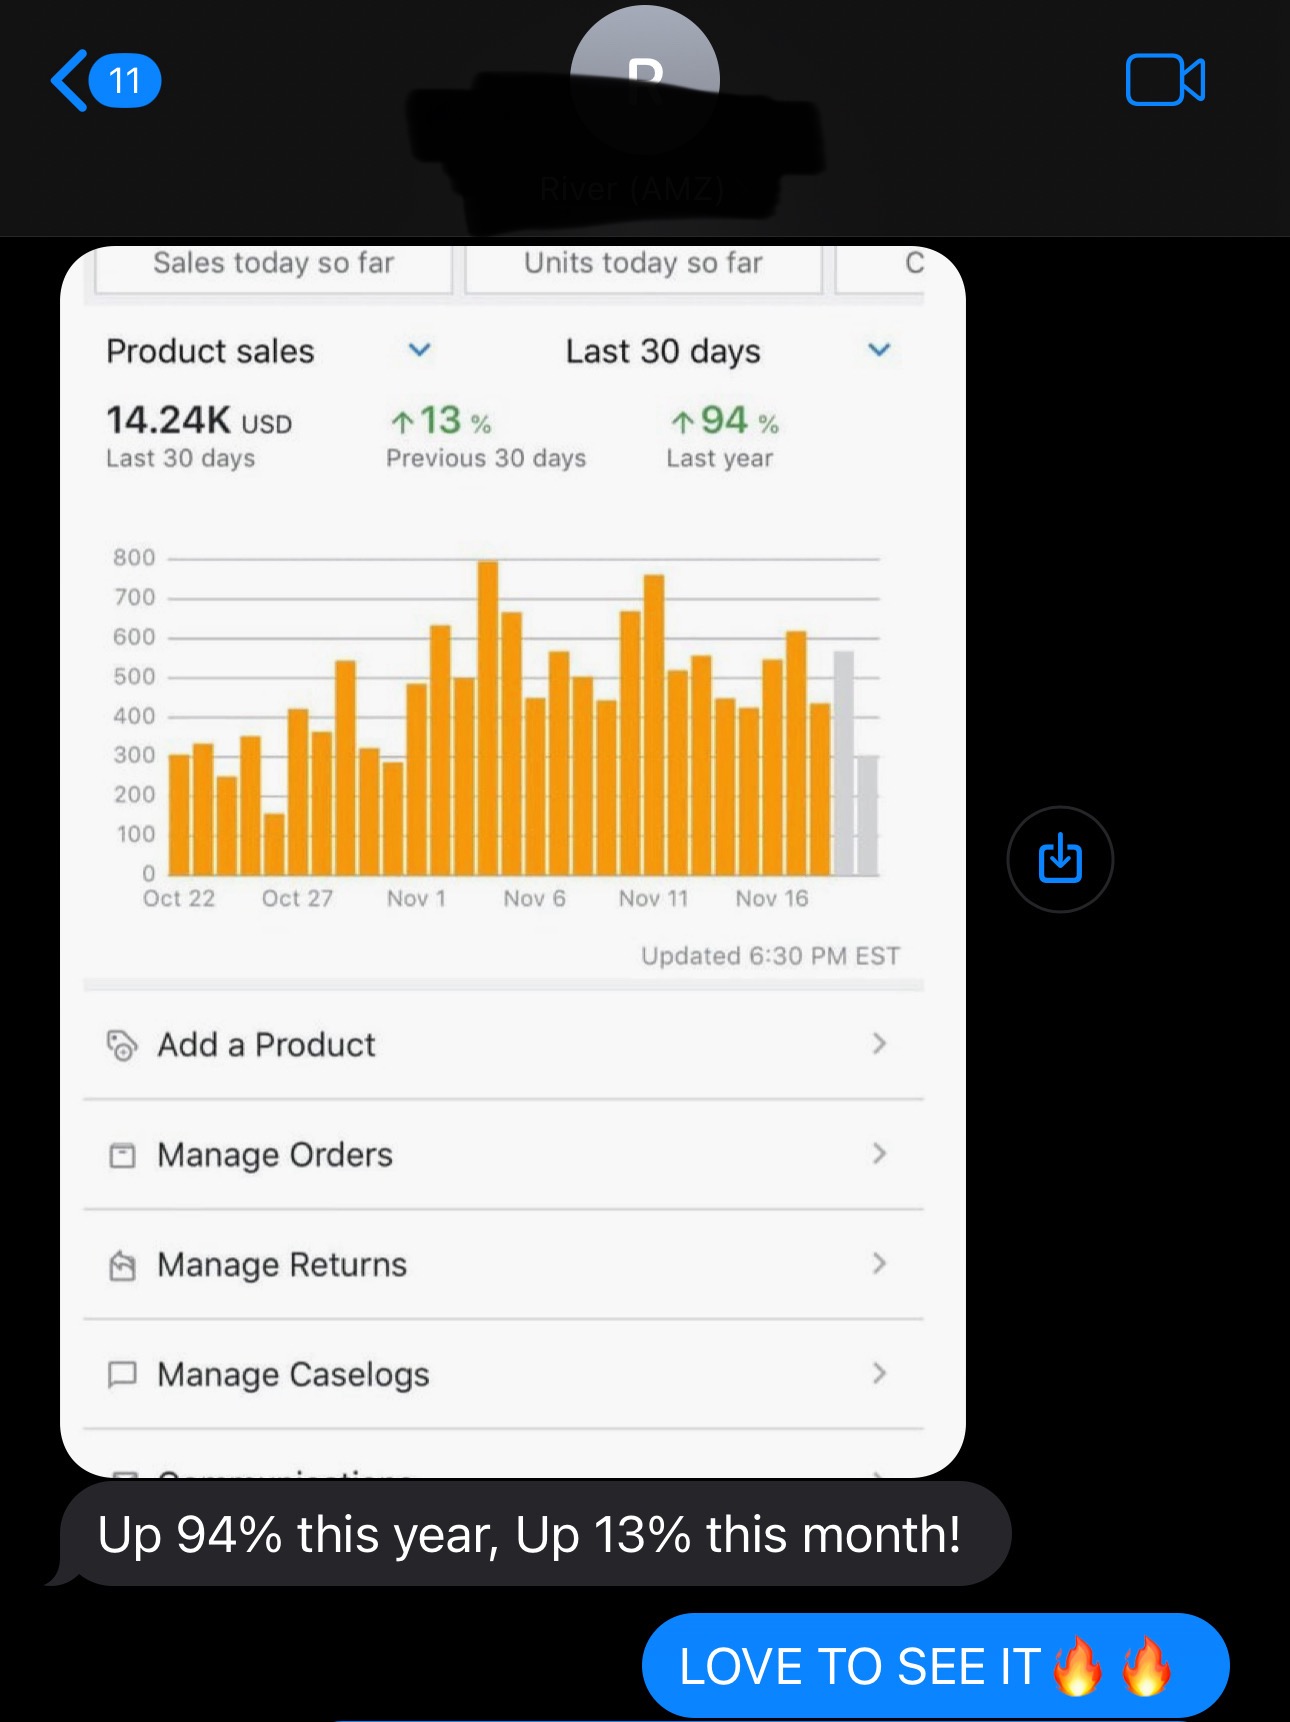This screenshot has width=1290, height=1722.
Task: Start a FaceTime video call
Action: coord(1165,80)
